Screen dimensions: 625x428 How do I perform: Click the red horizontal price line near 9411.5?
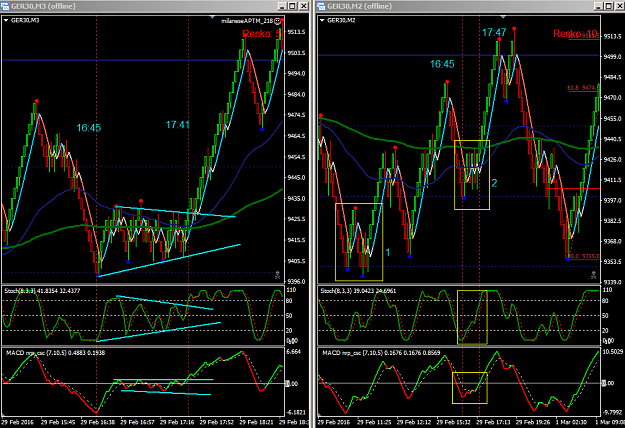573,188
